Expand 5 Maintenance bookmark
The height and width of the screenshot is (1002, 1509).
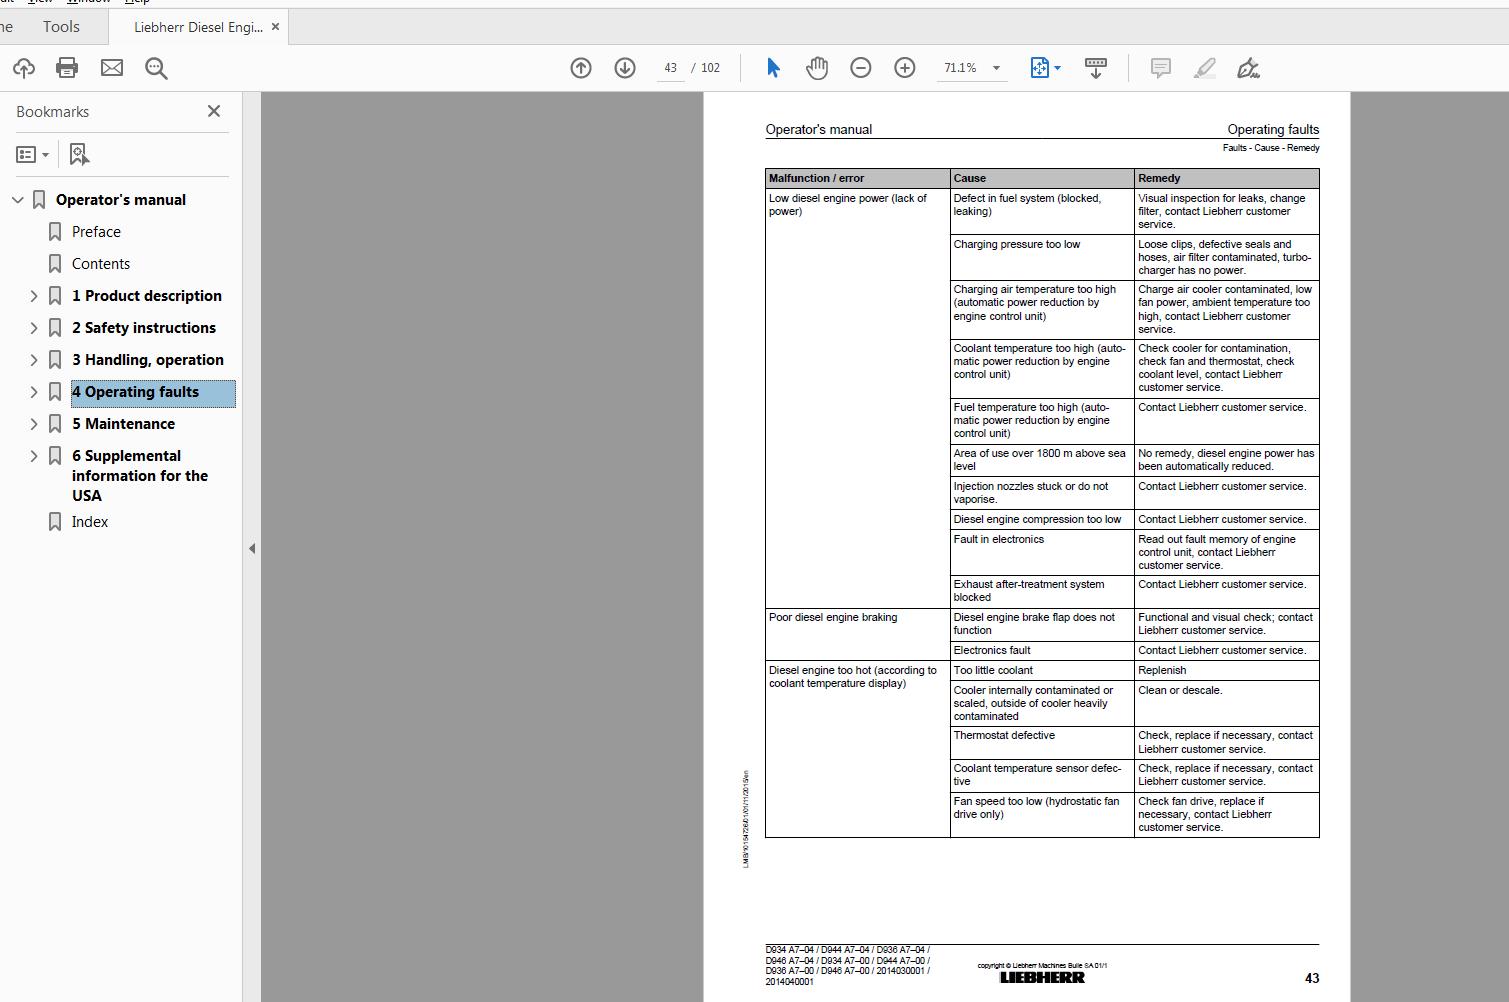pos(34,424)
